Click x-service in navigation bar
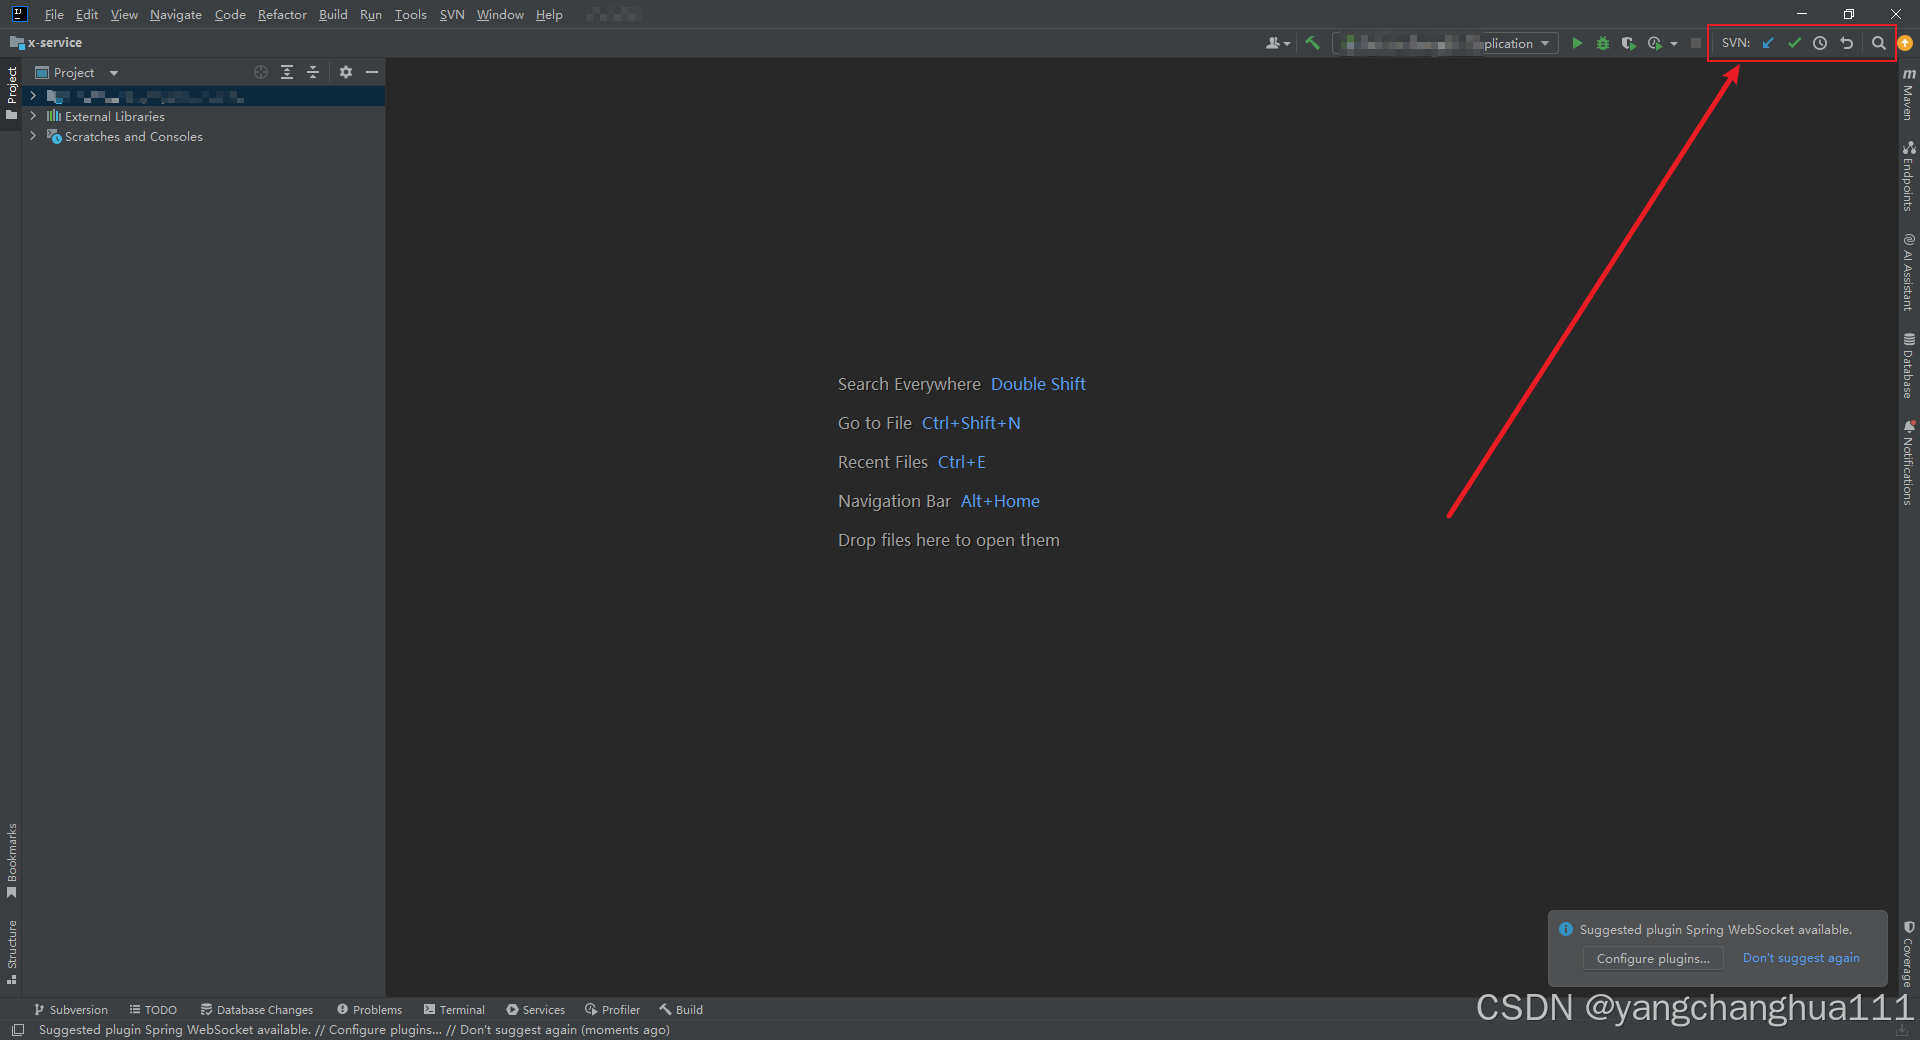This screenshot has height=1040, width=1920. tap(46, 43)
